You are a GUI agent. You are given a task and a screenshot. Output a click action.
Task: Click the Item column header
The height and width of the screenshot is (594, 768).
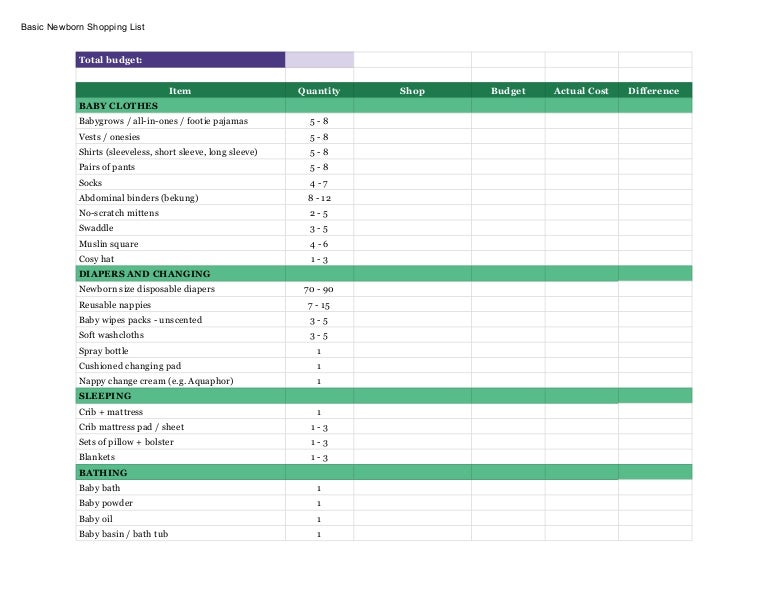click(180, 91)
